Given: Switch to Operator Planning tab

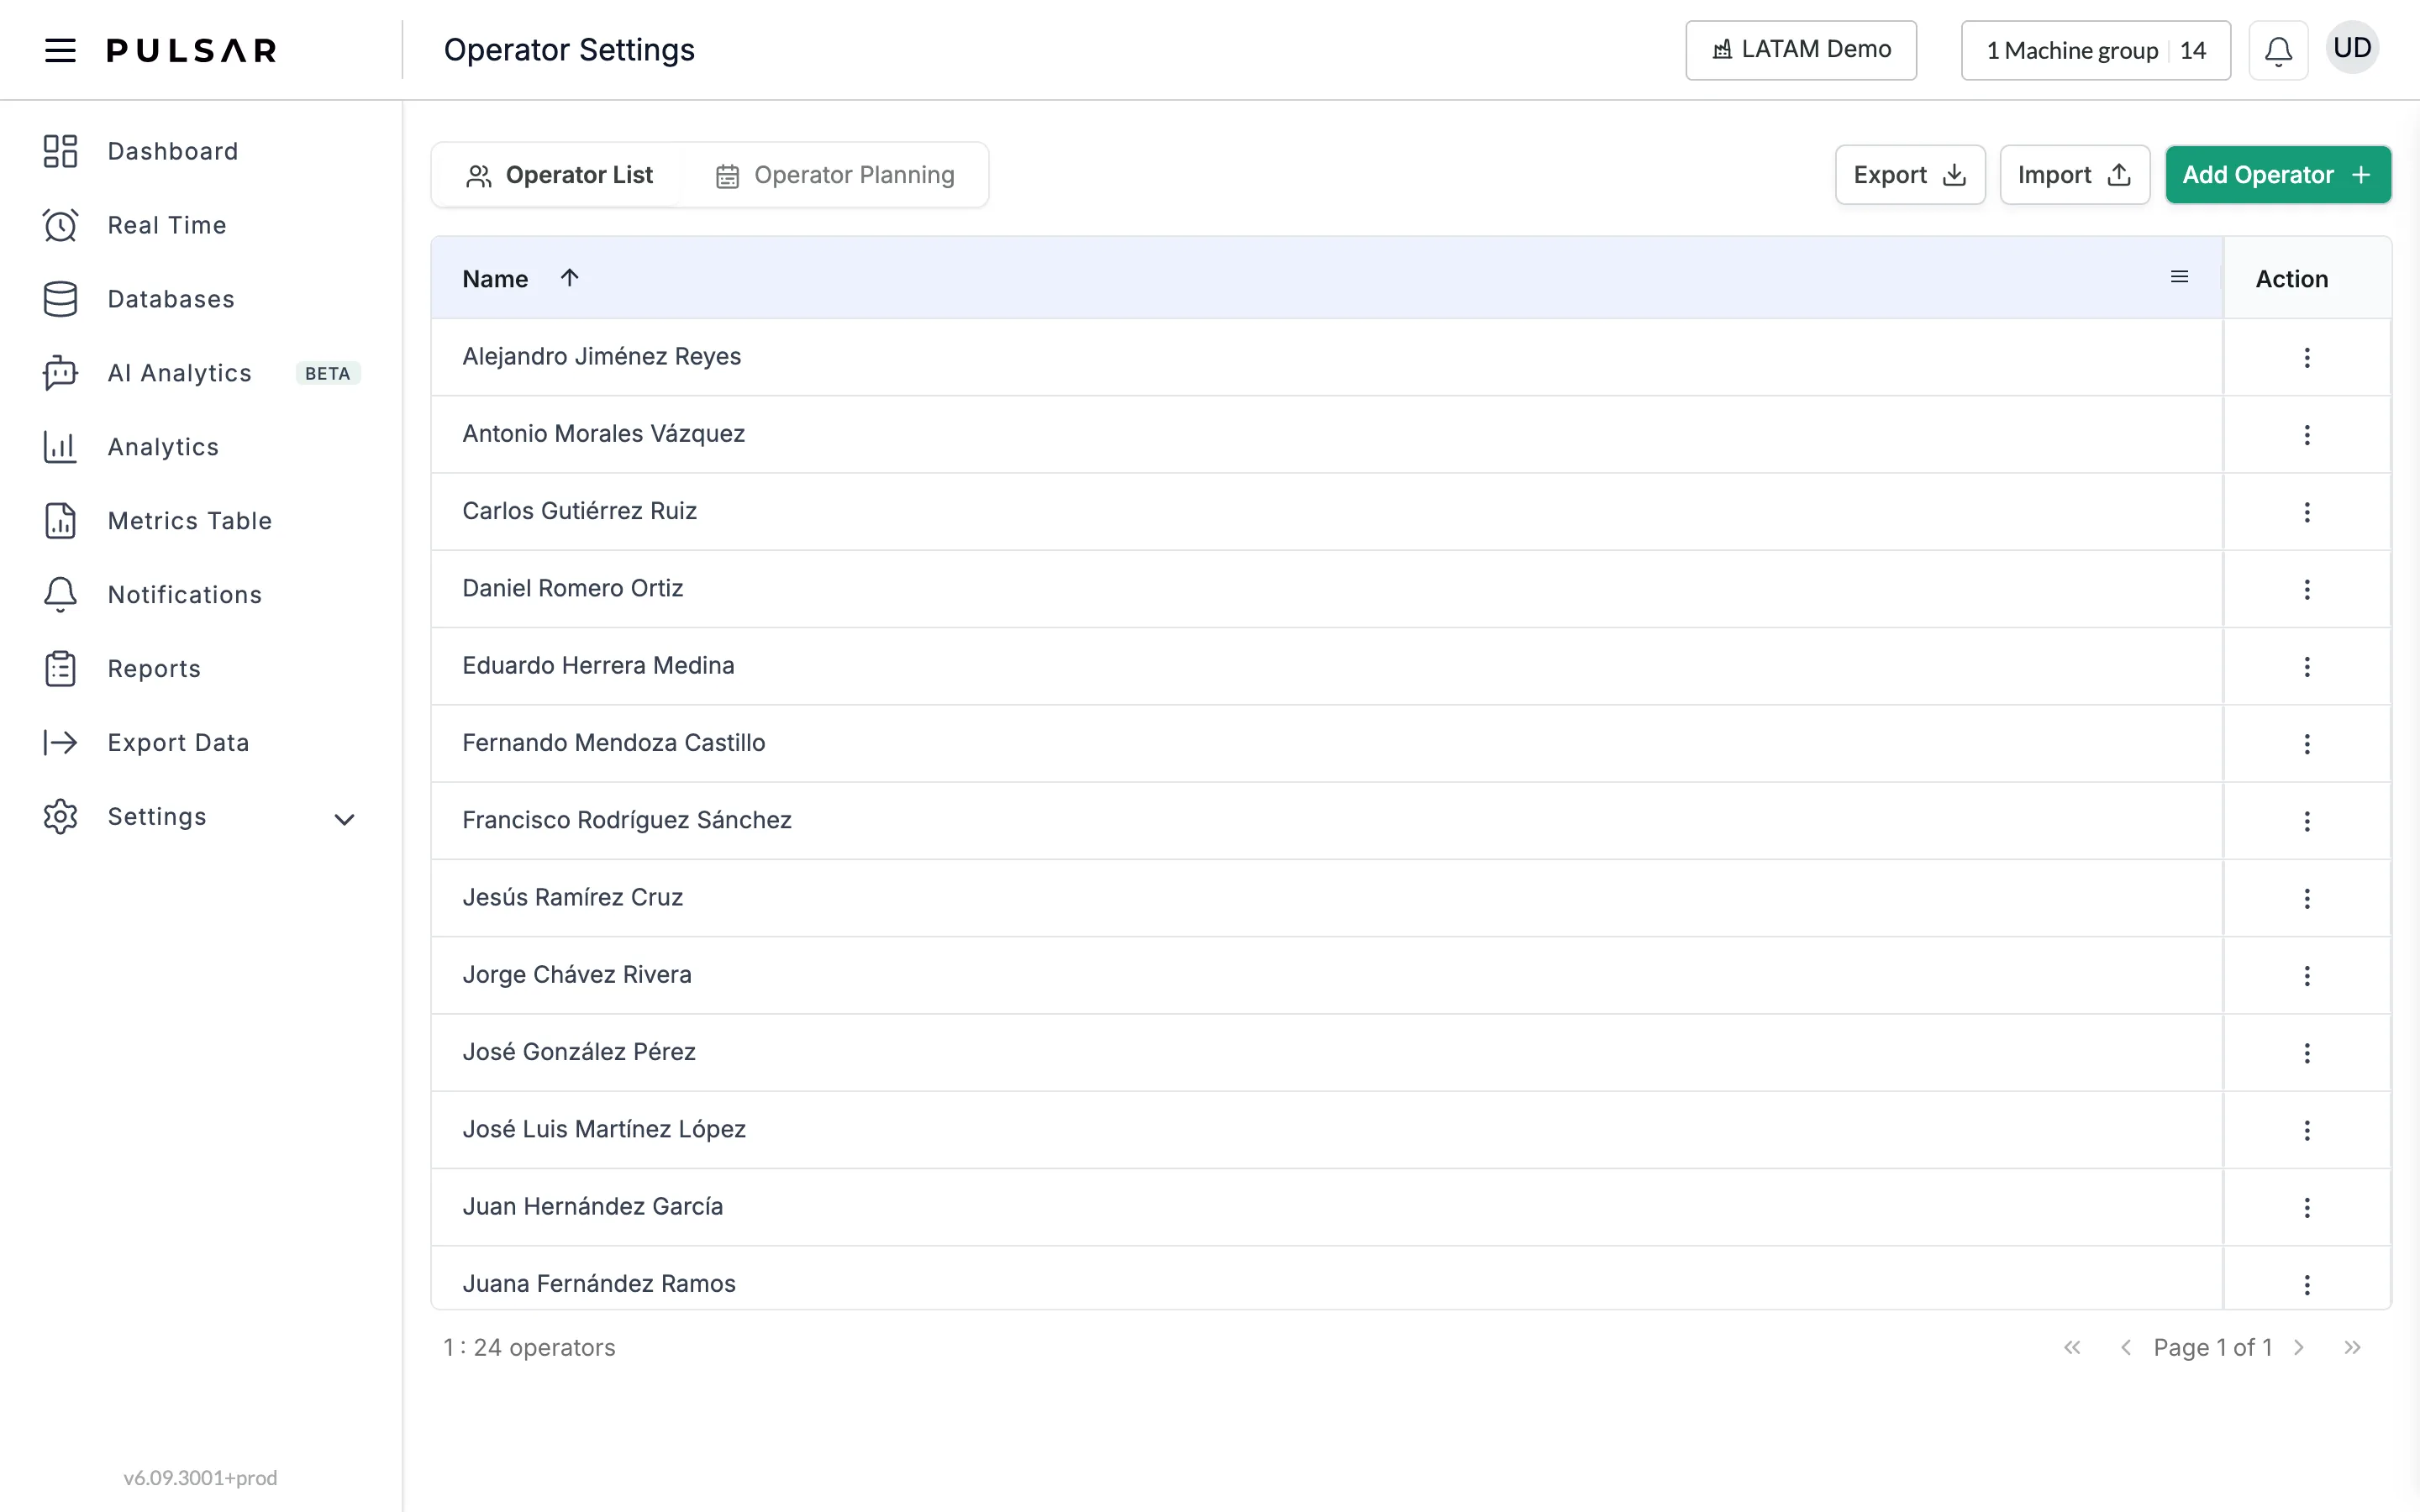Looking at the screenshot, I should [836, 175].
